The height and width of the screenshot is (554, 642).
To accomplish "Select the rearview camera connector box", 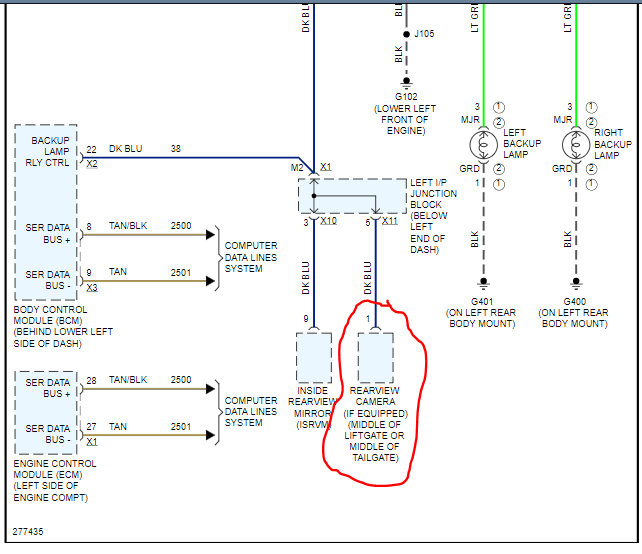I will (x=376, y=357).
